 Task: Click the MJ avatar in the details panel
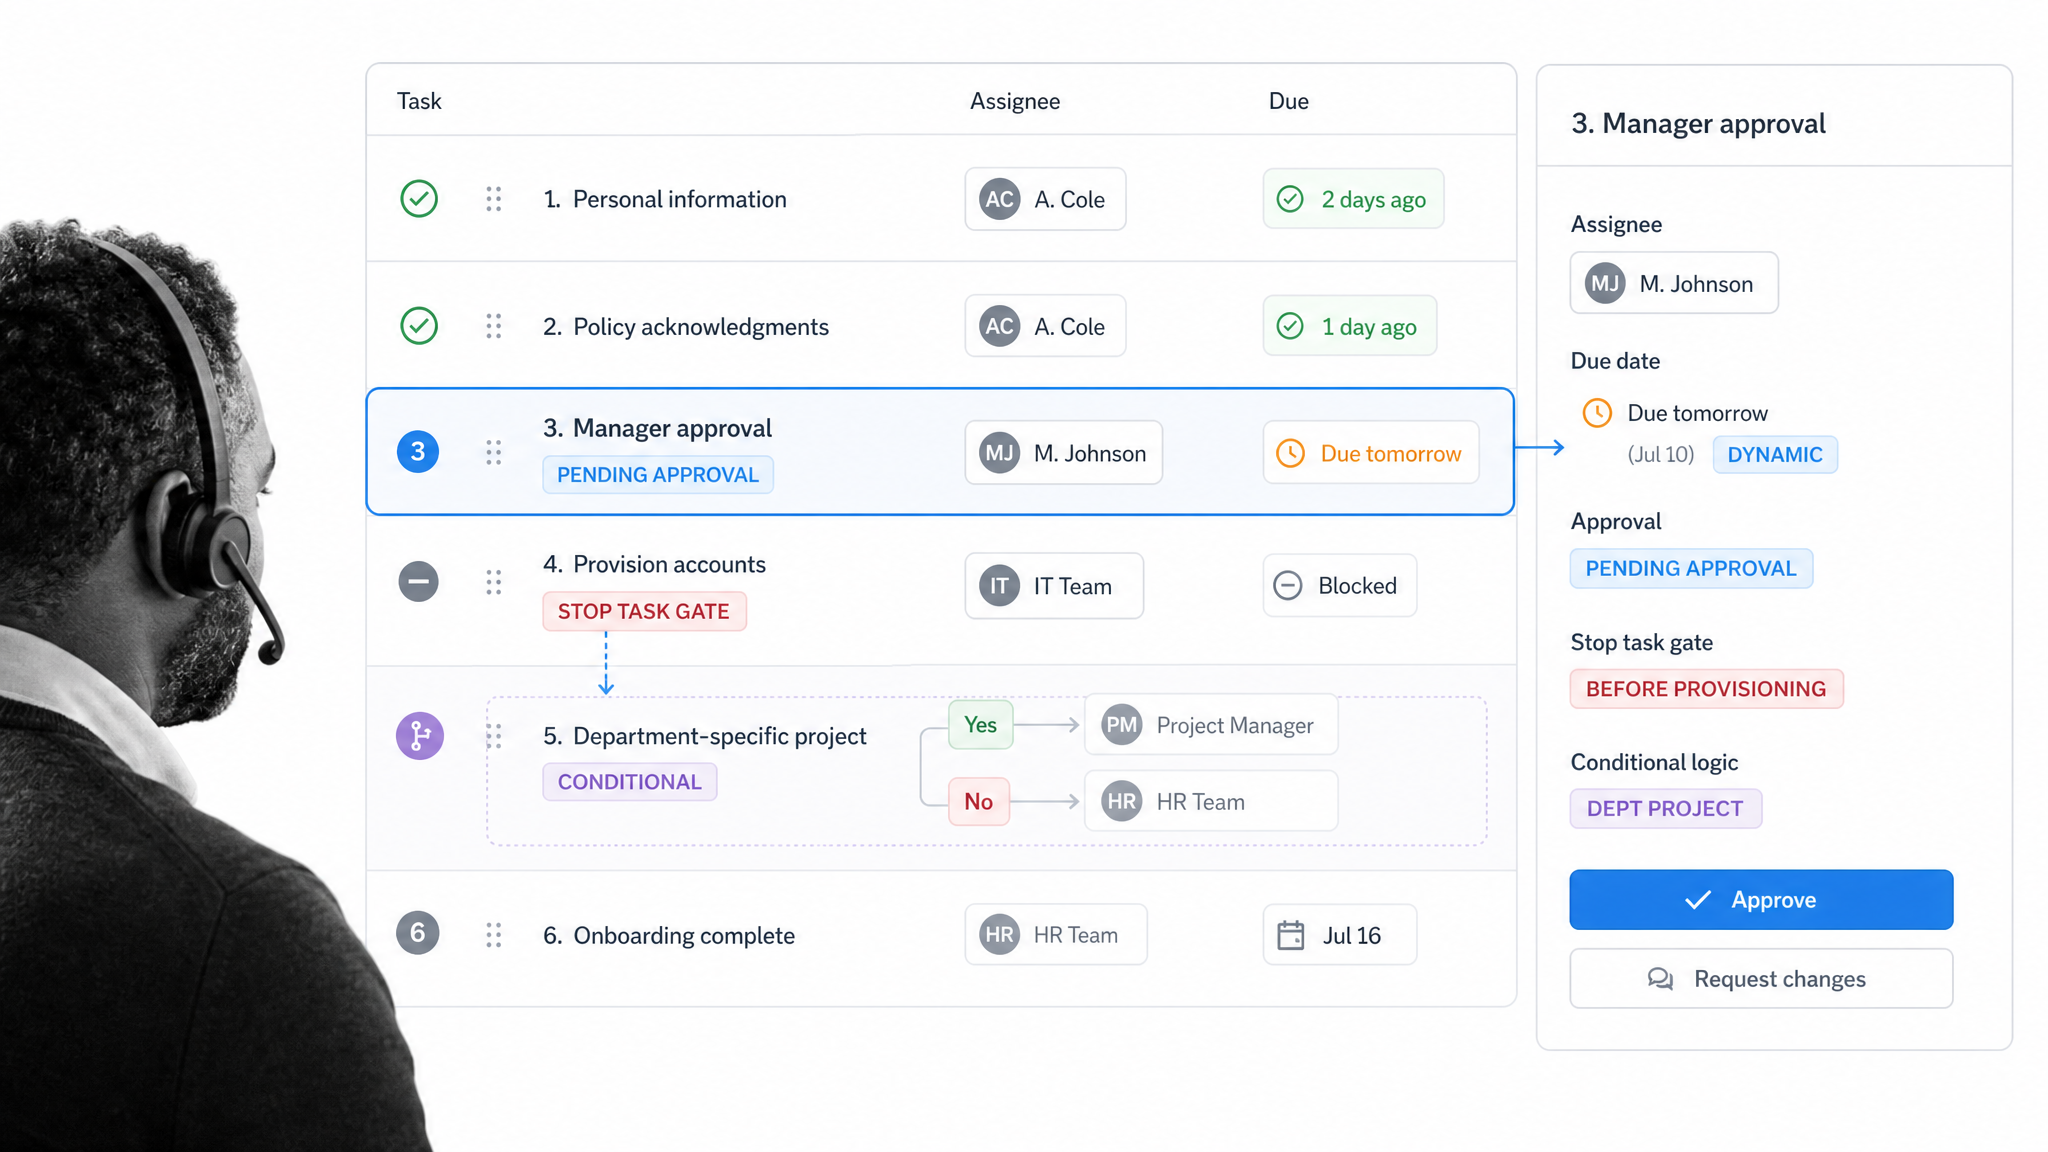(x=1605, y=284)
